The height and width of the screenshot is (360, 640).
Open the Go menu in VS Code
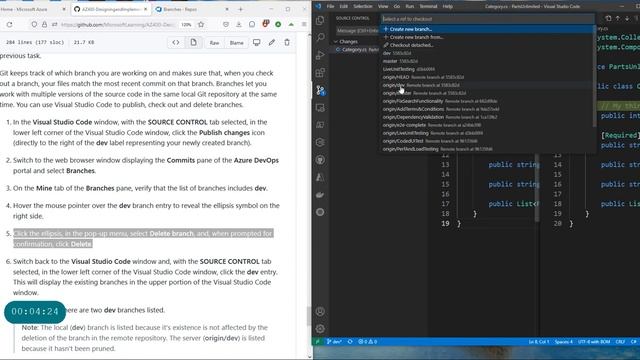397,7
